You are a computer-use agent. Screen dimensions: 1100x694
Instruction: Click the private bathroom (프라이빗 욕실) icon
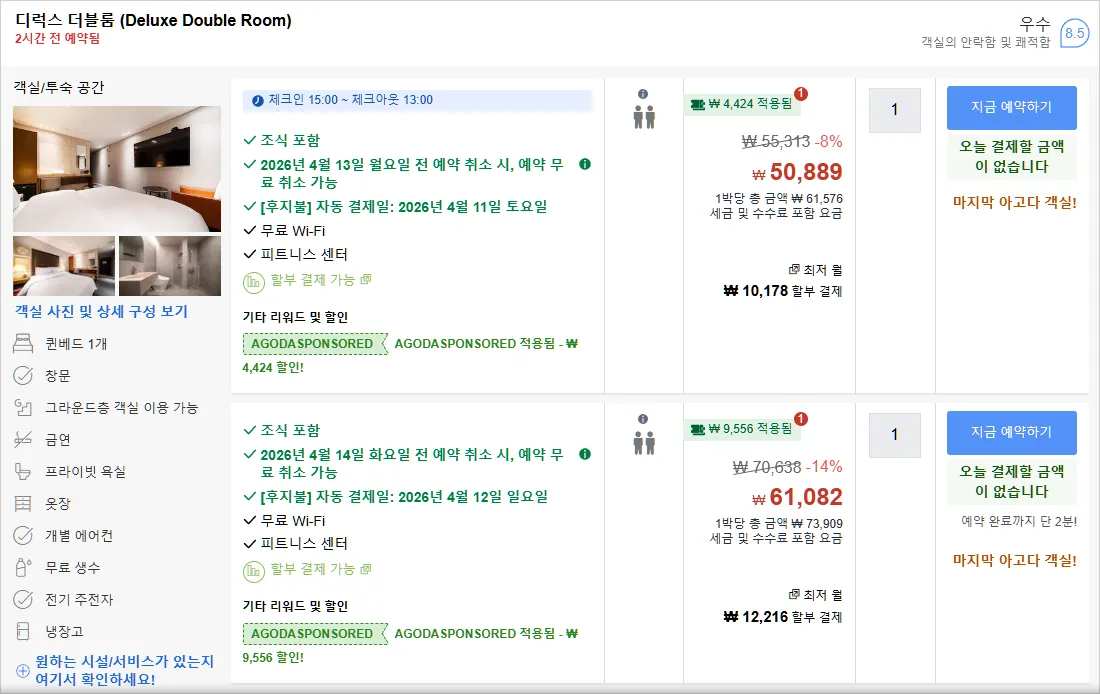point(23,472)
